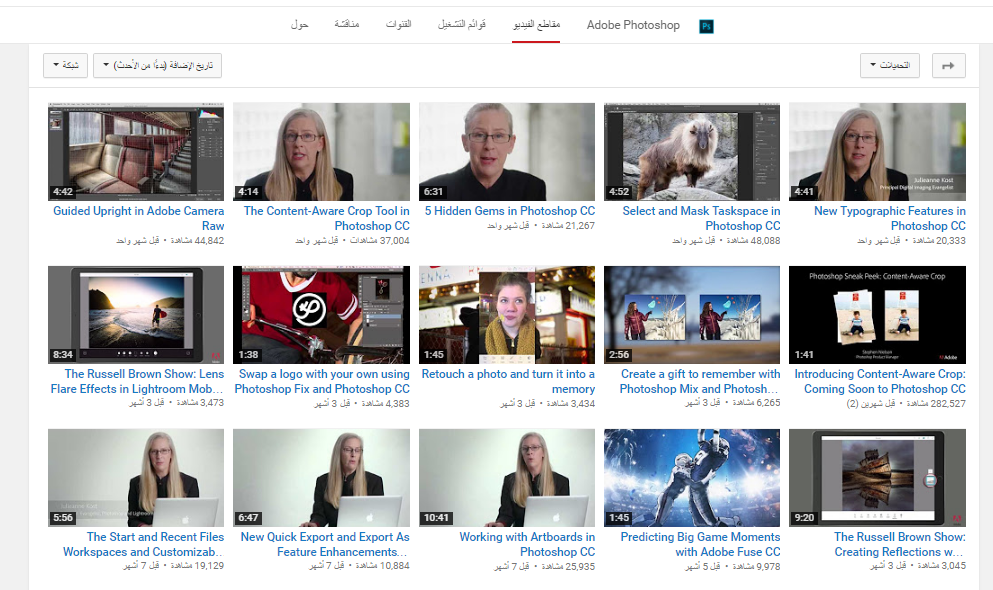Open the Content-Aware Crop Tool video thumbnail

[321, 152]
